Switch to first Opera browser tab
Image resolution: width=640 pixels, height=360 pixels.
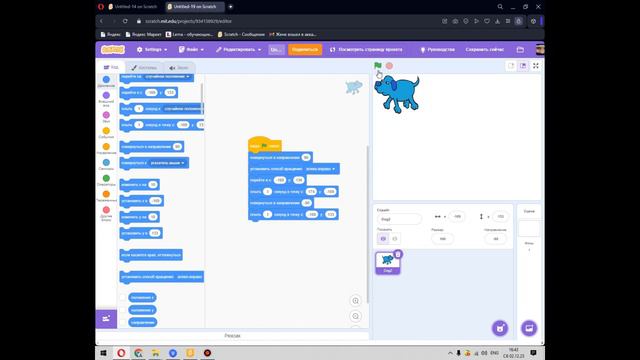point(133,7)
